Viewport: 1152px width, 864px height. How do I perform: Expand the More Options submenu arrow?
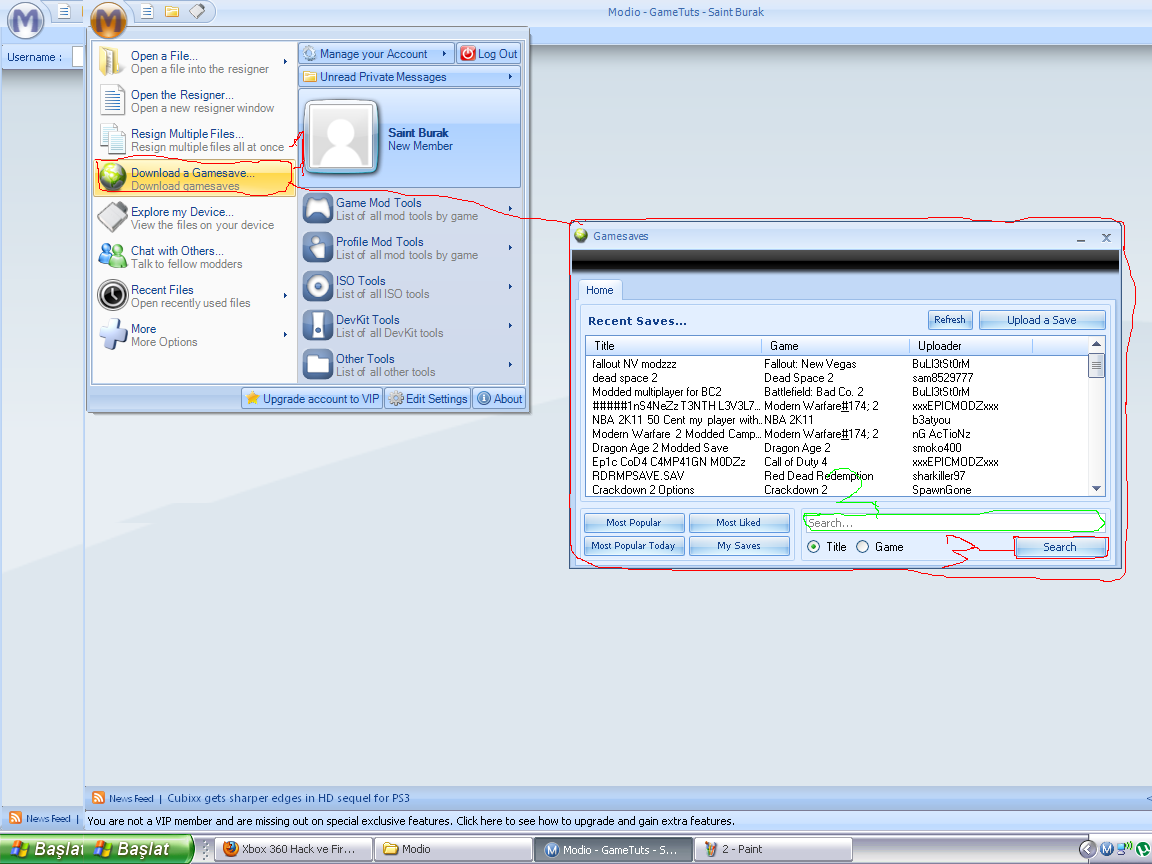(285, 334)
